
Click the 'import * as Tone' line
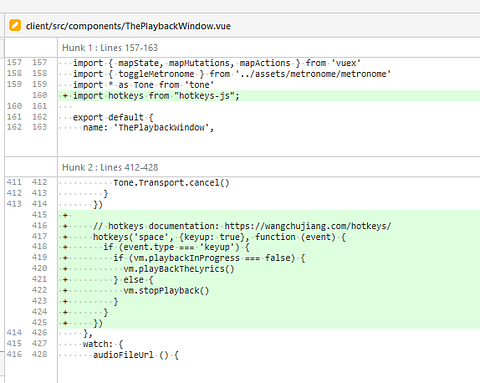click(143, 85)
